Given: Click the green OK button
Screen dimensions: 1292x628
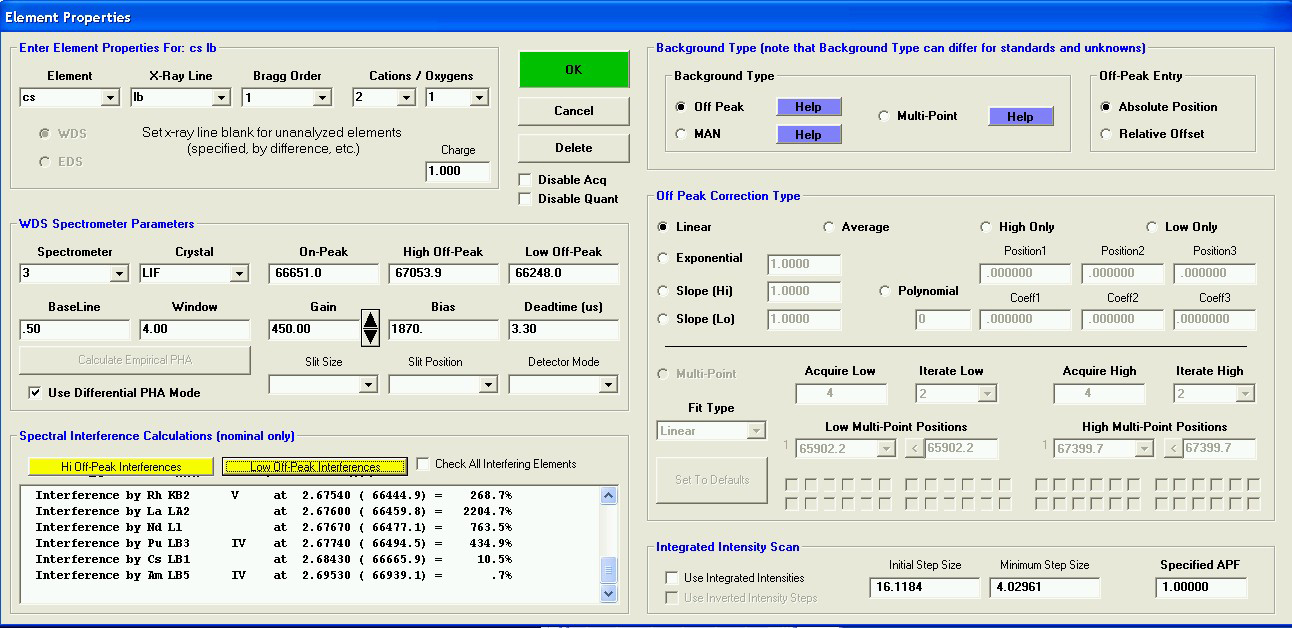Looking at the screenshot, I should [x=574, y=70].
